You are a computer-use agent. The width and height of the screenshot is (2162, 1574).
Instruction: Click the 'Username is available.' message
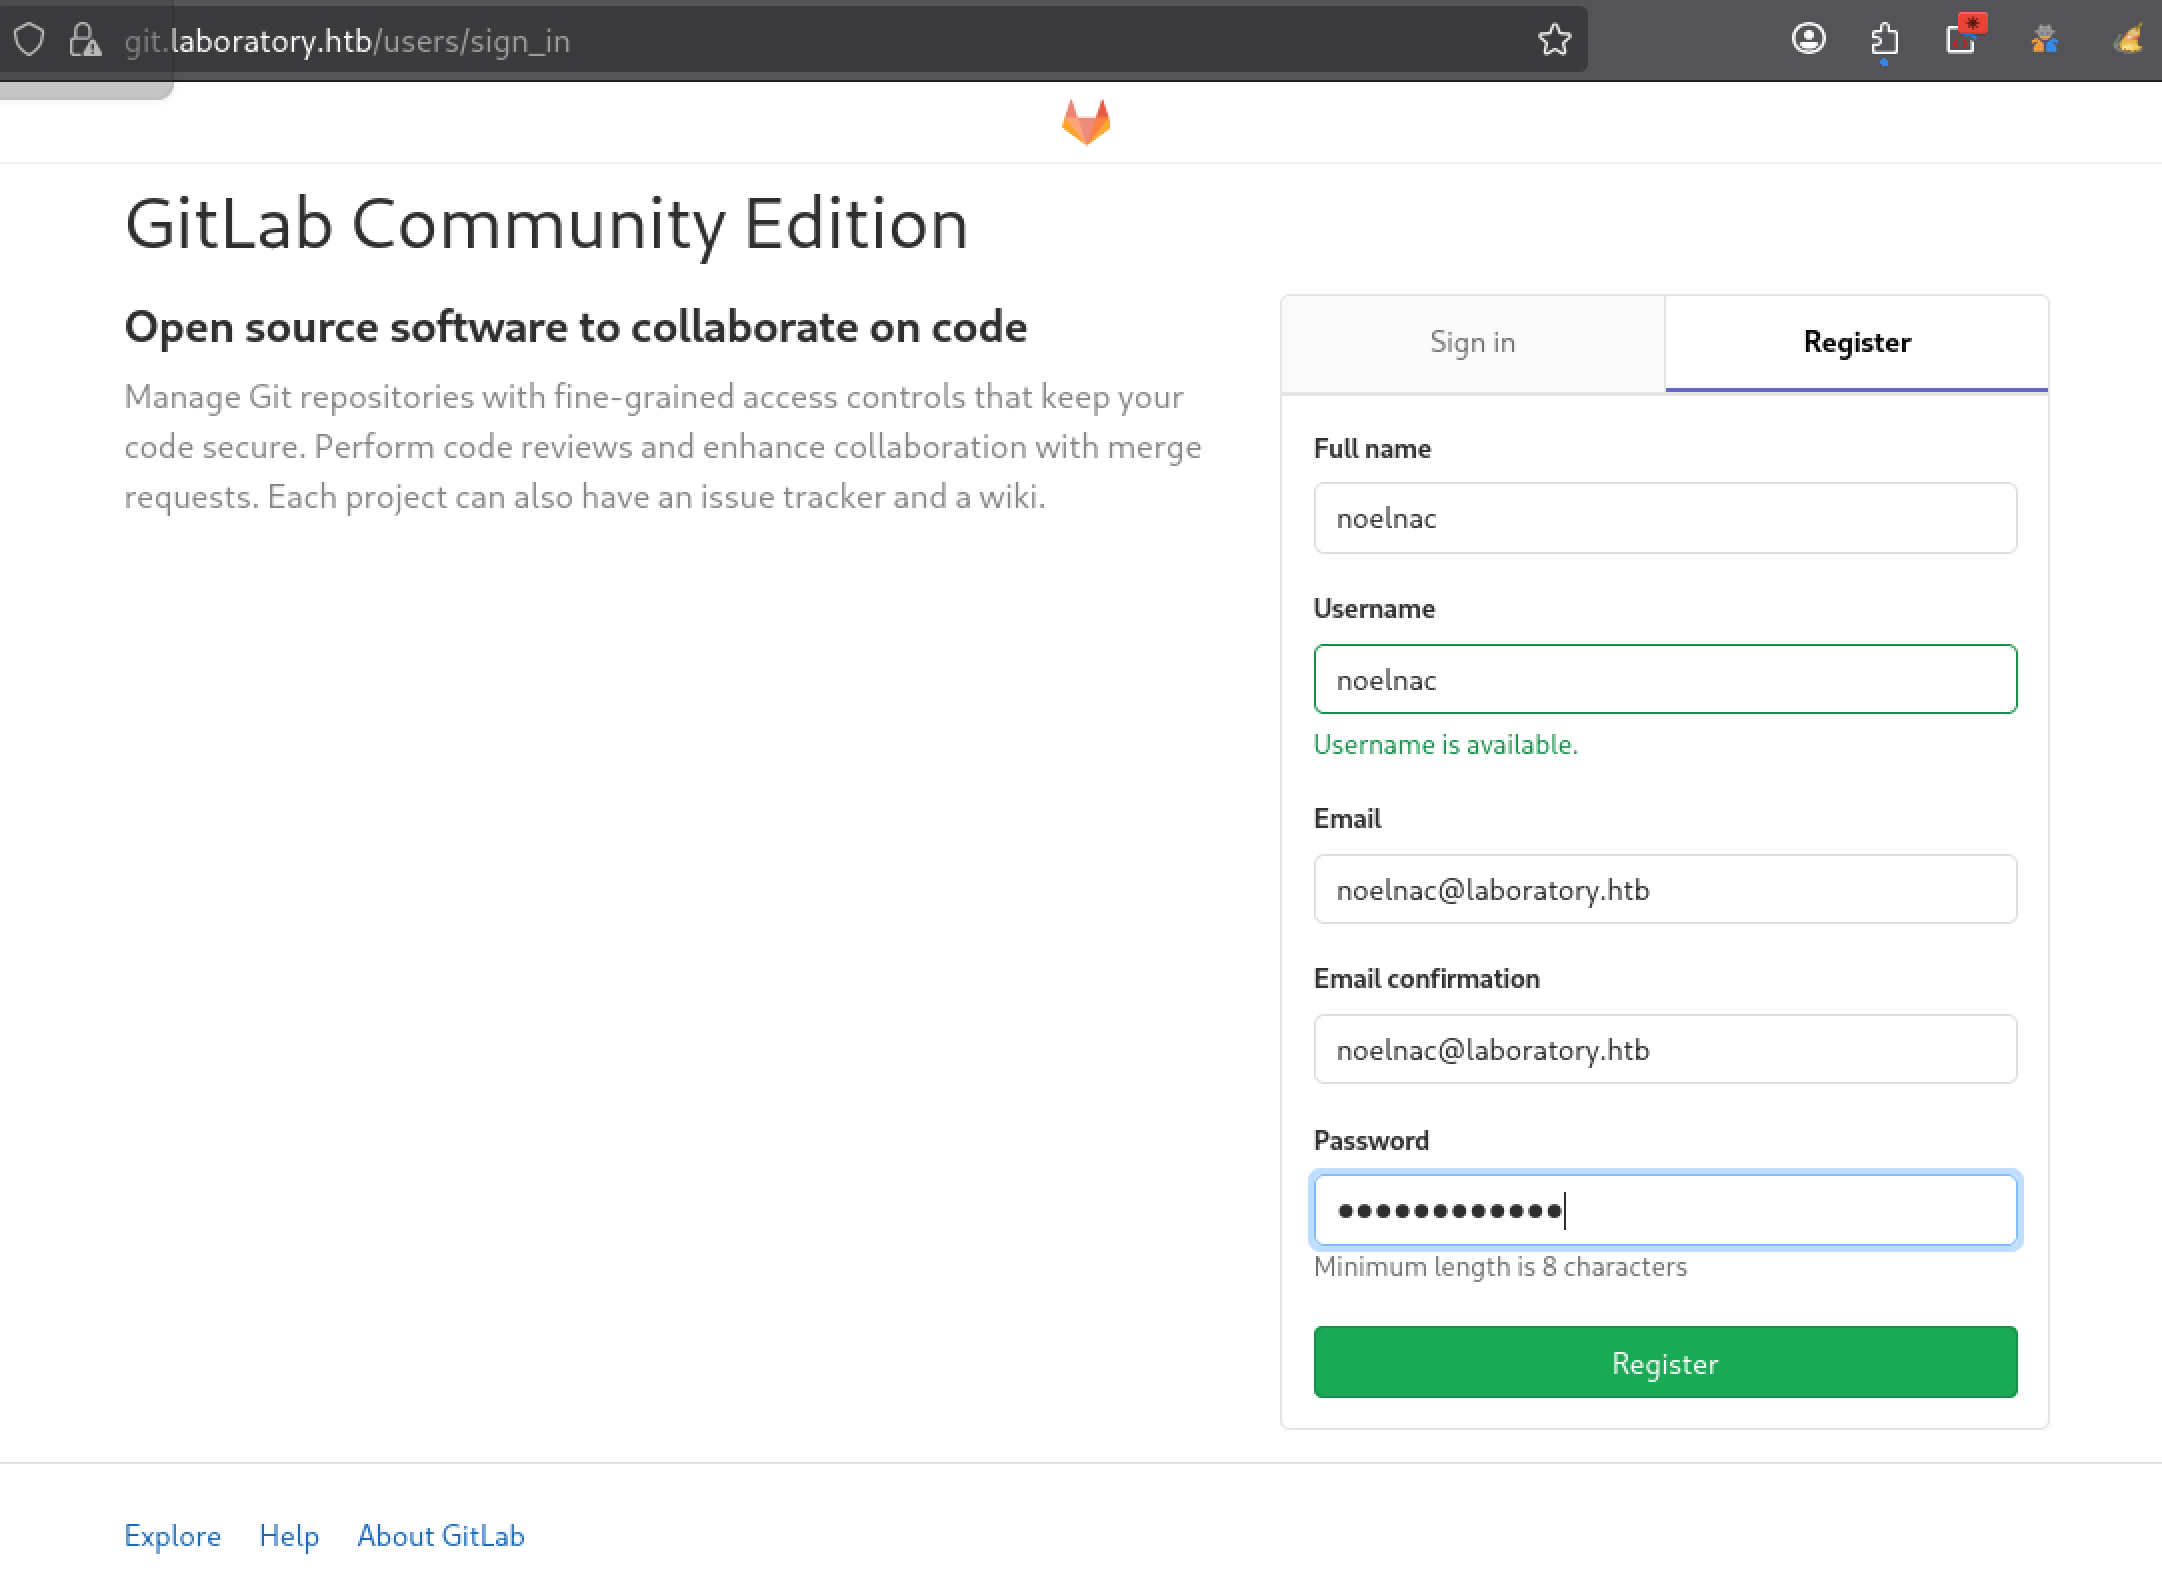[x=1445, y=744]
